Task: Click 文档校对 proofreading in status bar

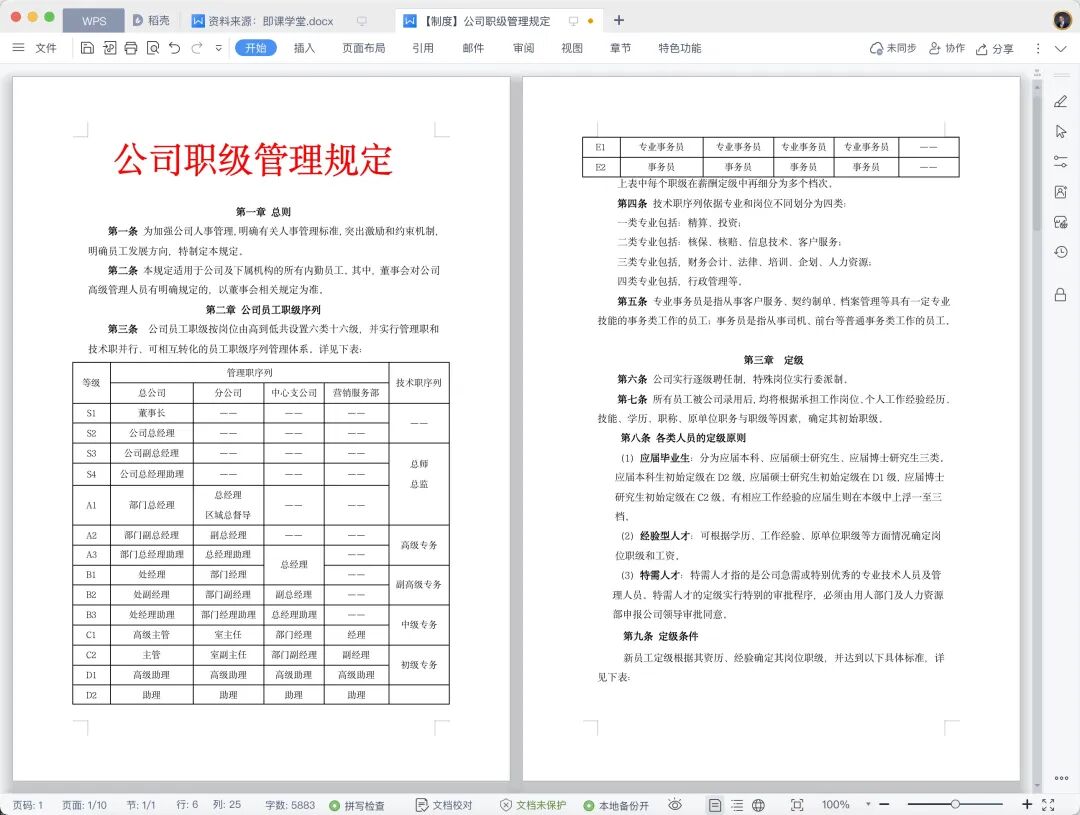Action: pos(444,805)
